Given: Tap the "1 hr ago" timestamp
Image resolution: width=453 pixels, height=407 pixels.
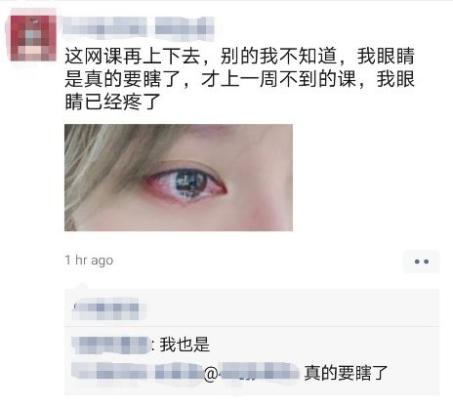Looking at the screenshot, I should tap(89, 260).
